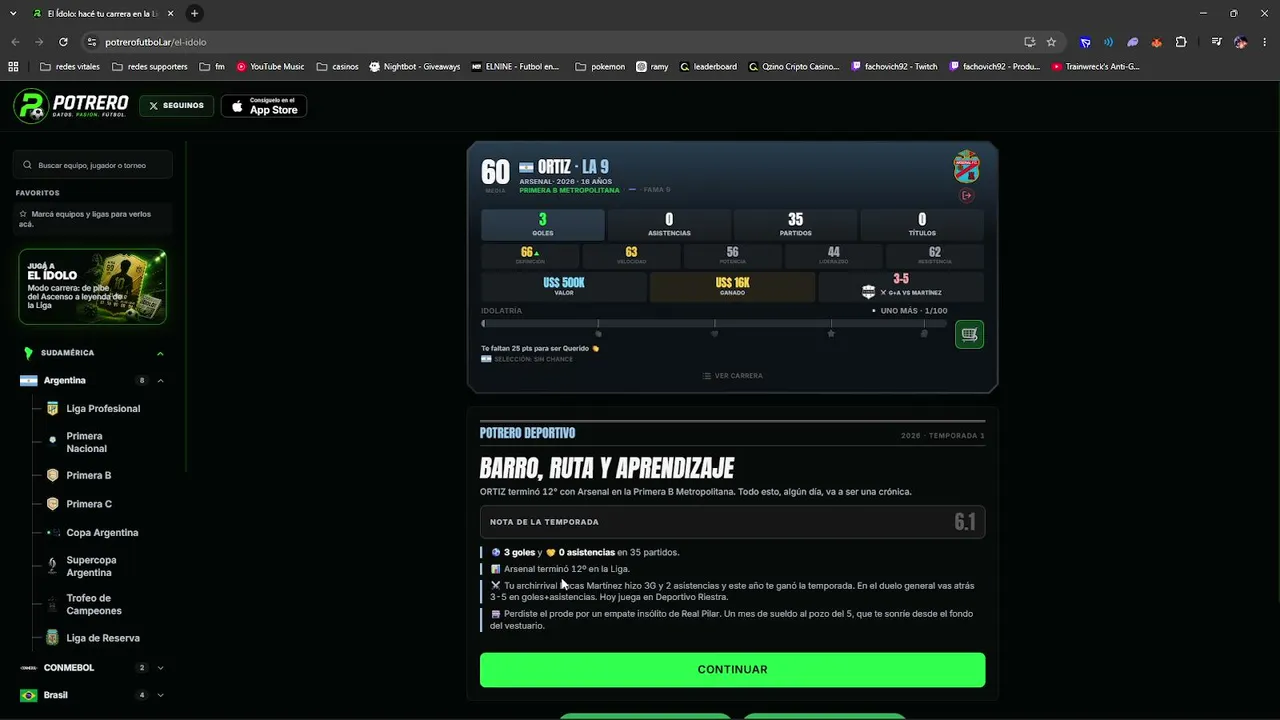Click the install app icon in the address bar
Viewport: 1280px width, 720px height.
tap(1029, 42)
